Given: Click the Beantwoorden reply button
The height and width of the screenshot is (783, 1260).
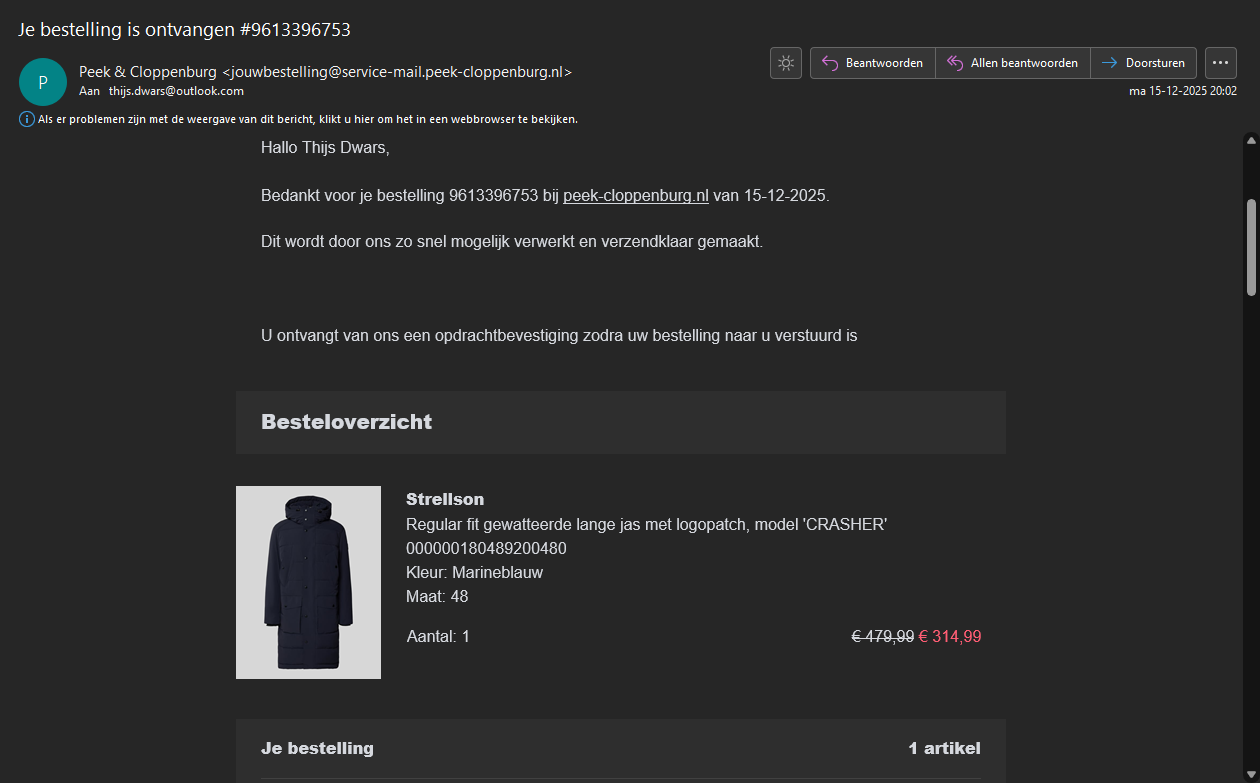Looking at the screenshot, I should pos(873,63).
